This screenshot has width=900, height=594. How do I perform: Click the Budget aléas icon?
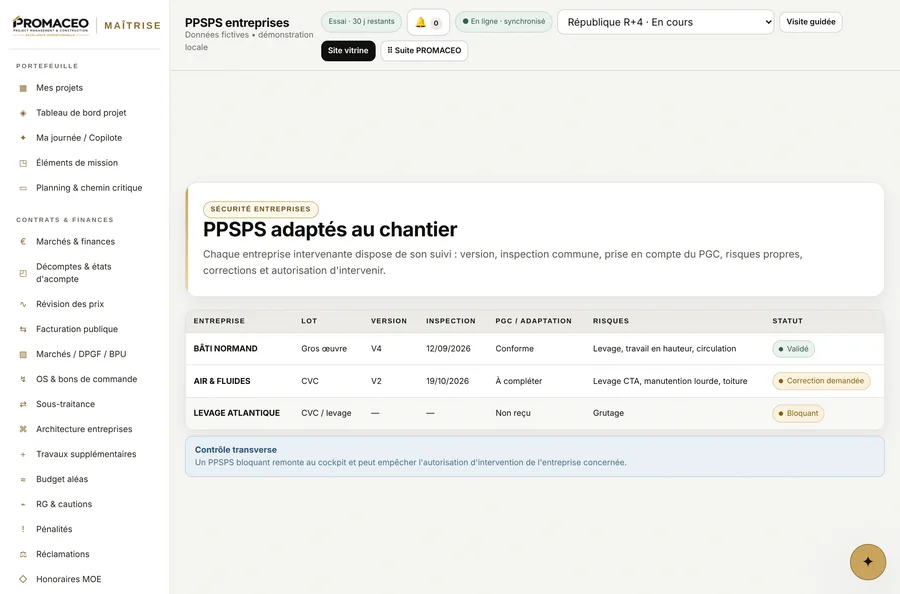tap(23, 479)
